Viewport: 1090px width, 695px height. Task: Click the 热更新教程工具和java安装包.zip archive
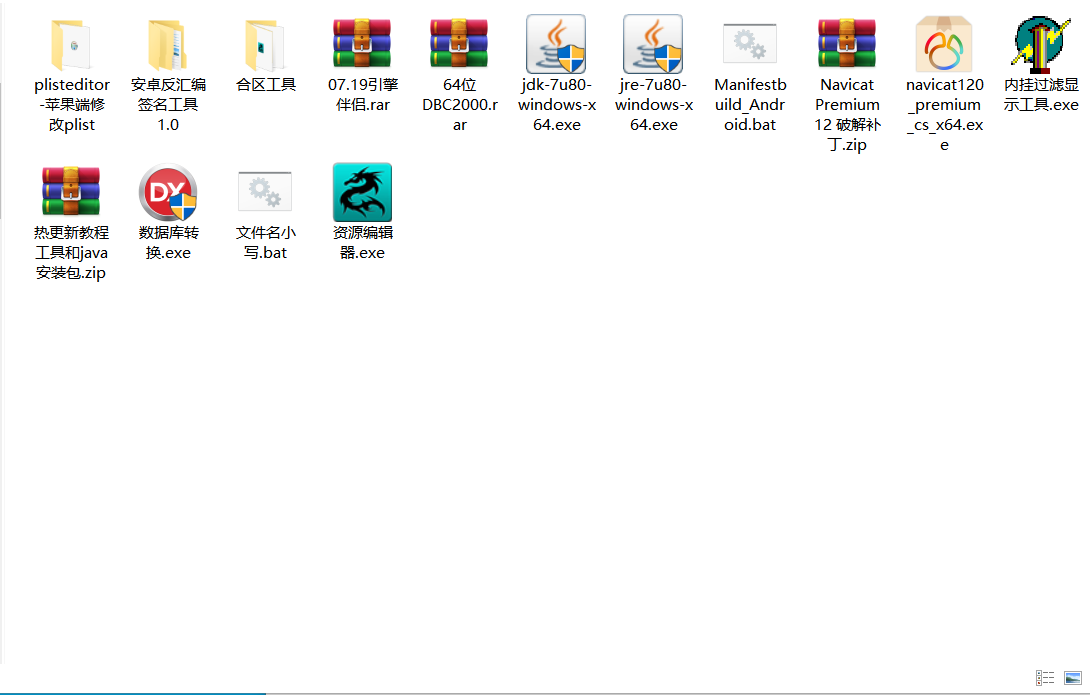coord(71,193)
